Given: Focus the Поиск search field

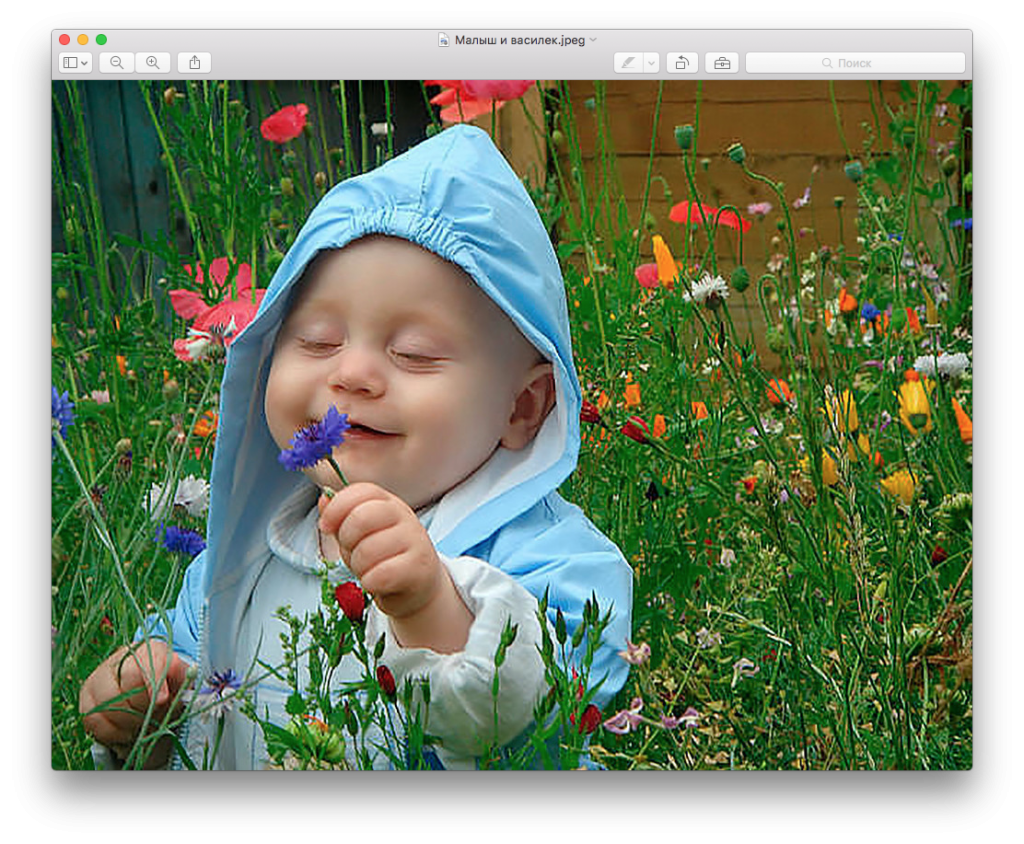Looking at the screenshot, I should (x=856, y=63).
